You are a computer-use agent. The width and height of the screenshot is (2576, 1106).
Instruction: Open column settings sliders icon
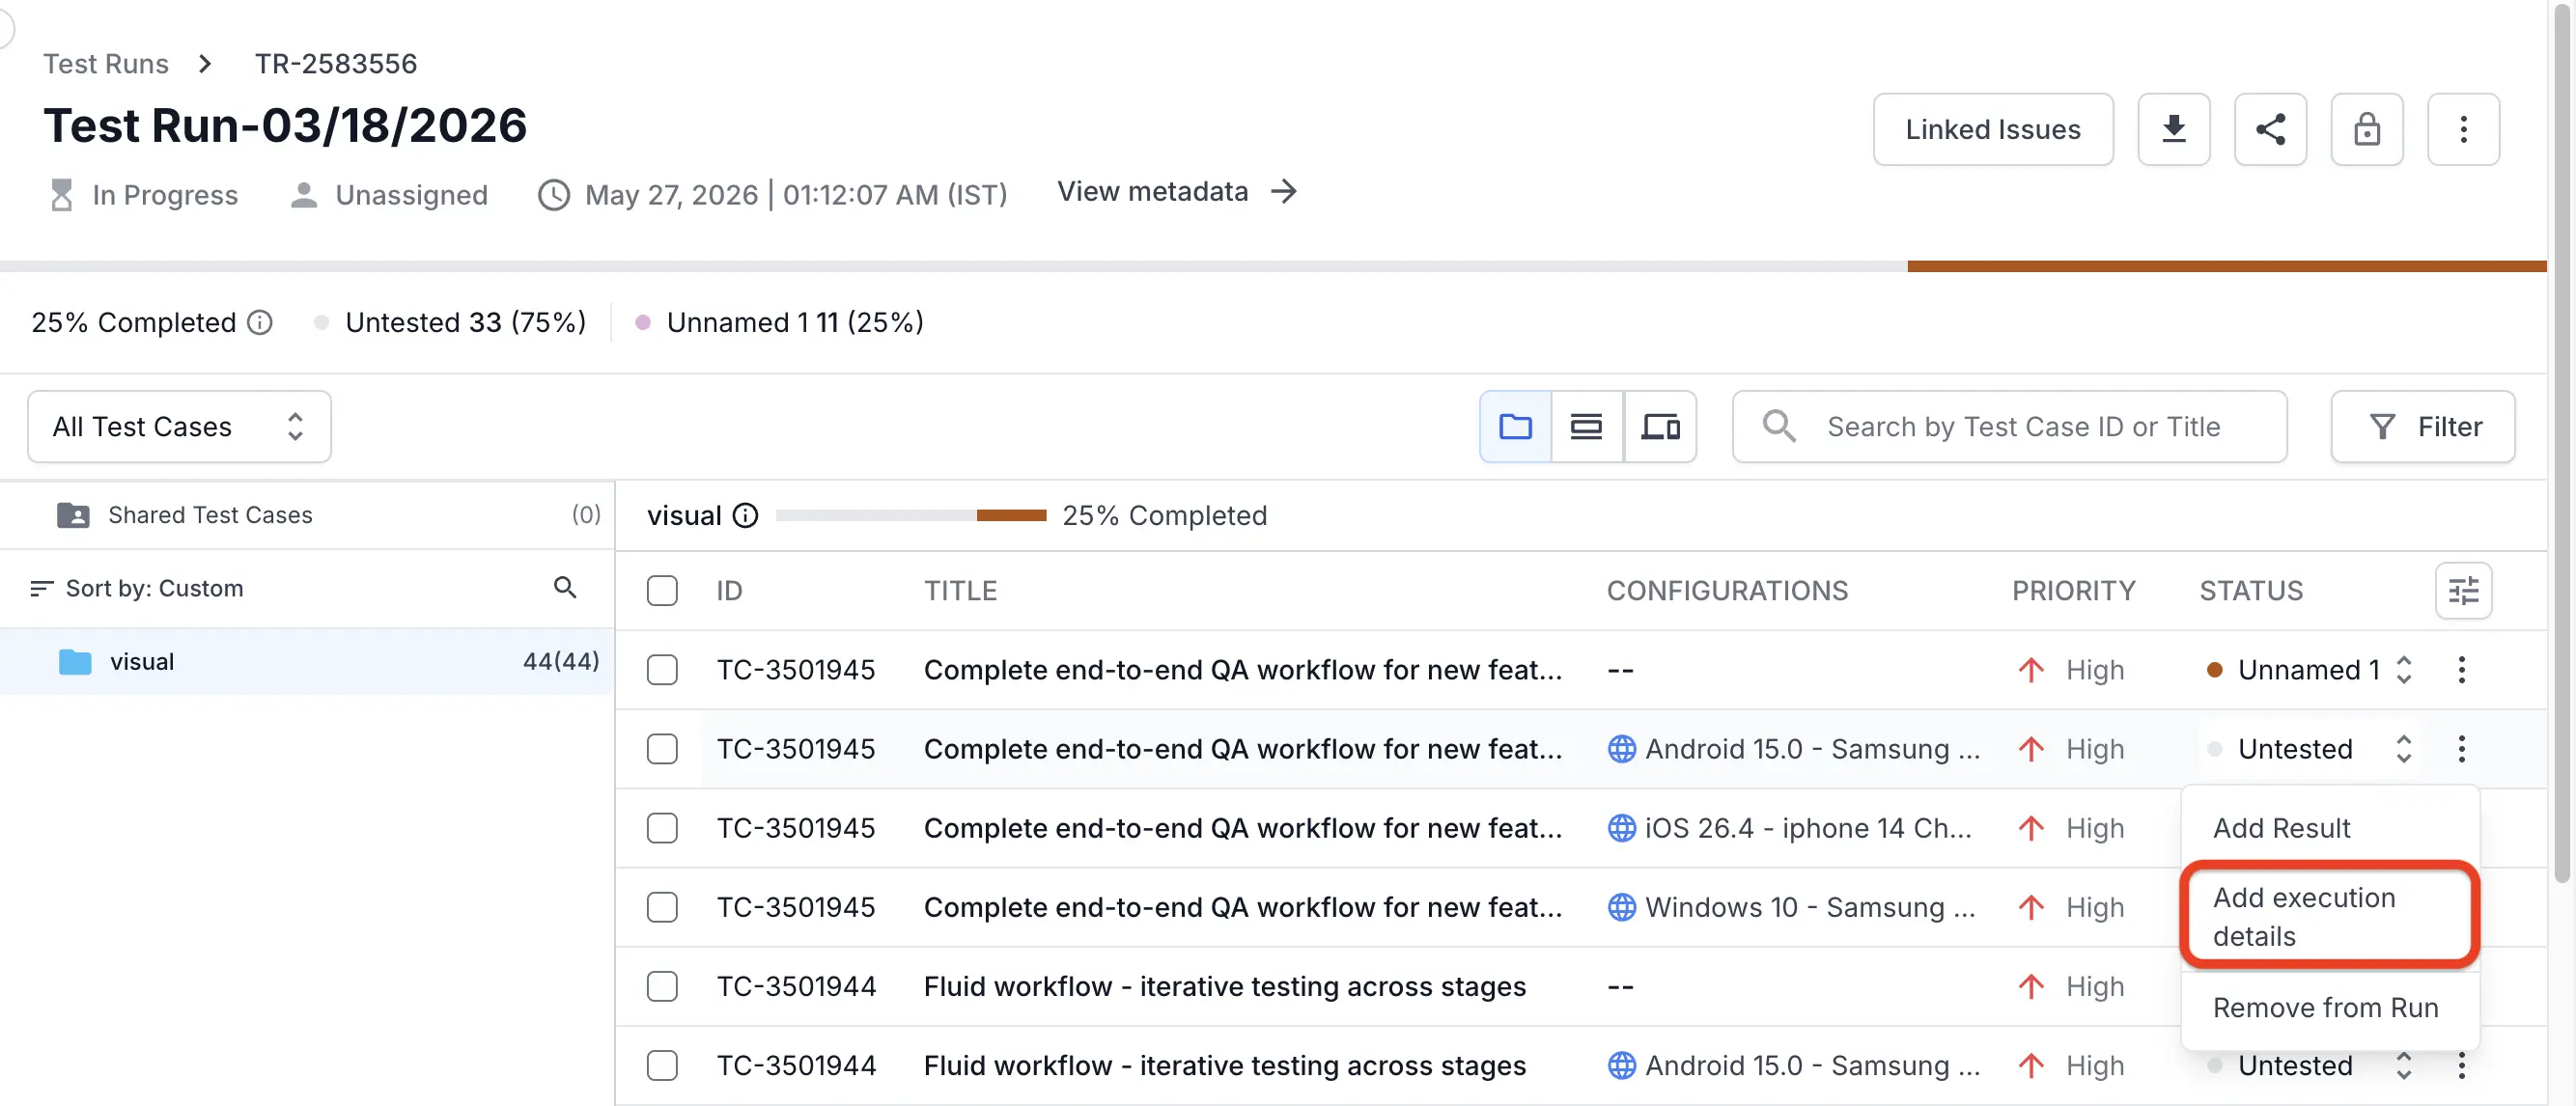[2463, 590]
